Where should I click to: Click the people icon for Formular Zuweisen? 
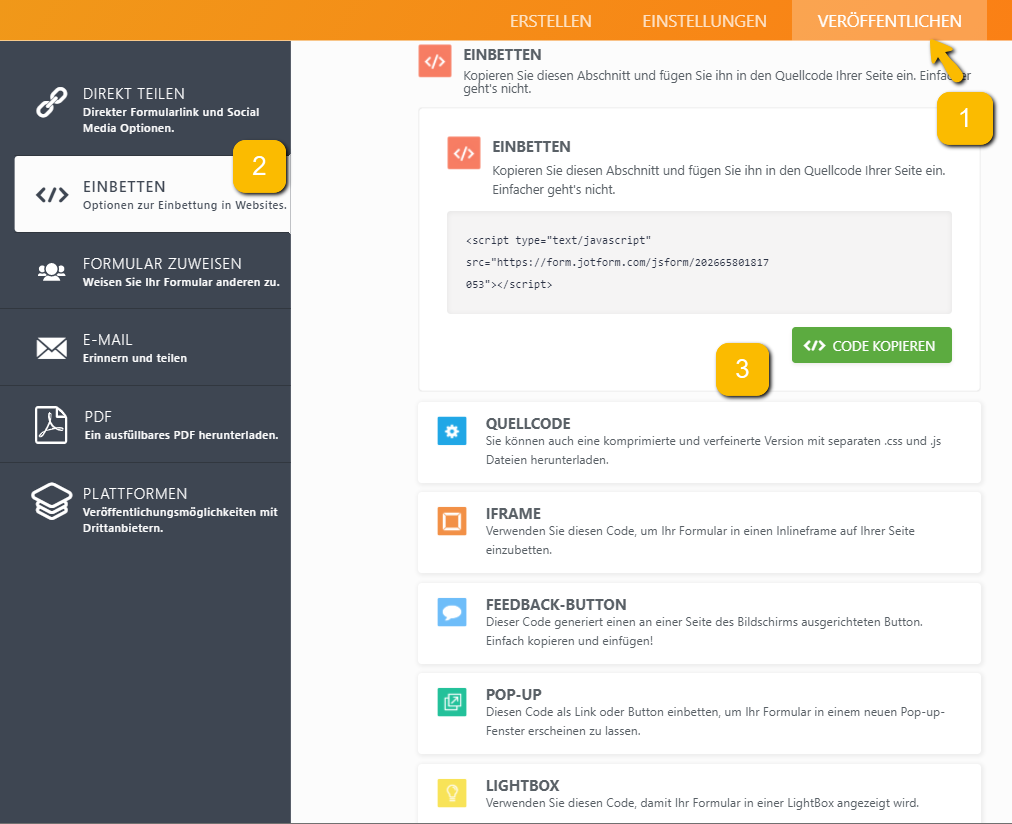coord(51,271)
